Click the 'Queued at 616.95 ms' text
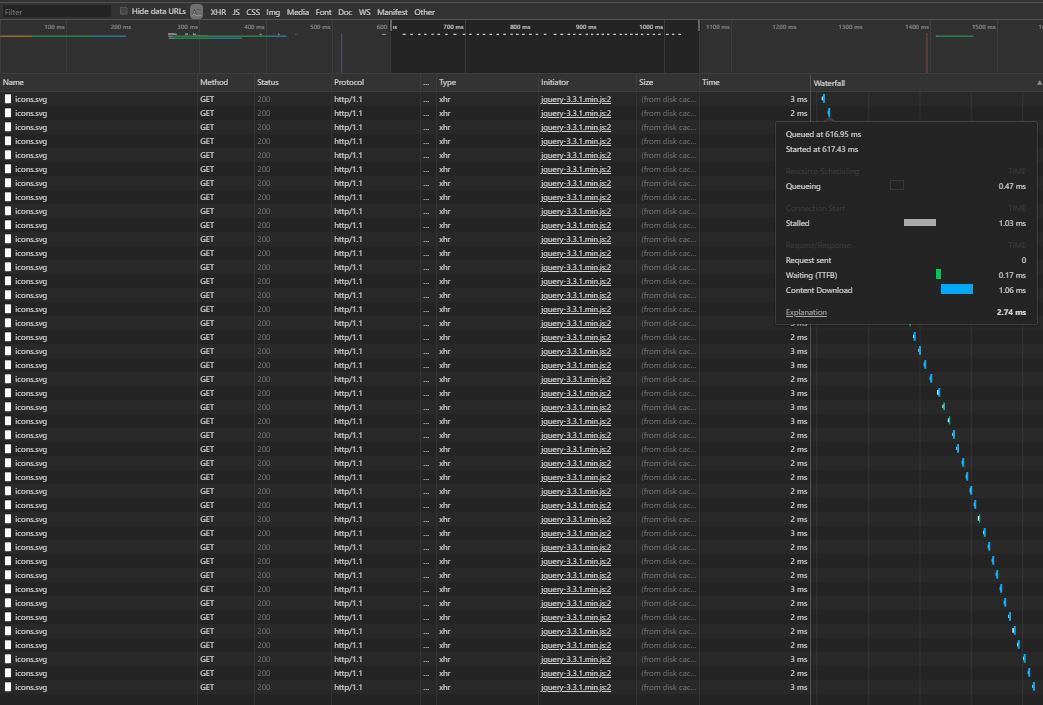This screenshot has height=705, width=1043. [823, 134]
